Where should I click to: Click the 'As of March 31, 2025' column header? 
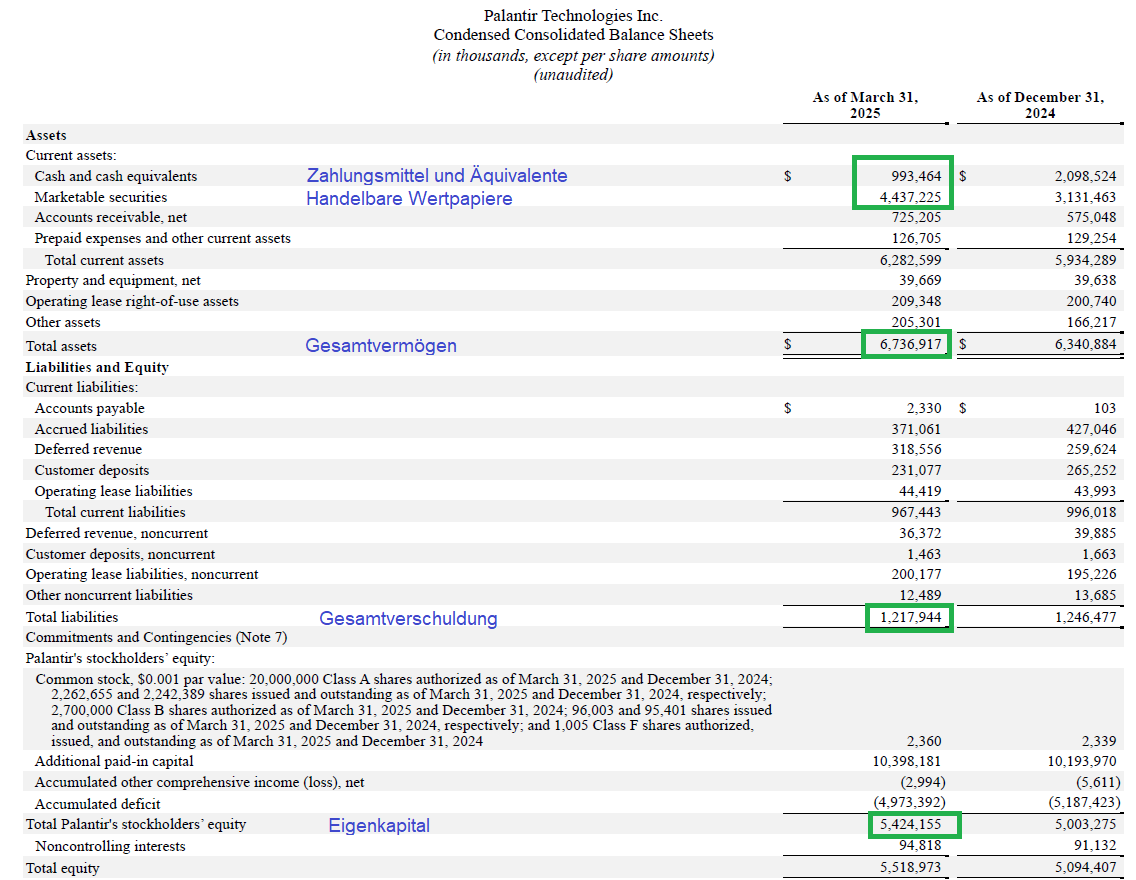tap(865, 105)
